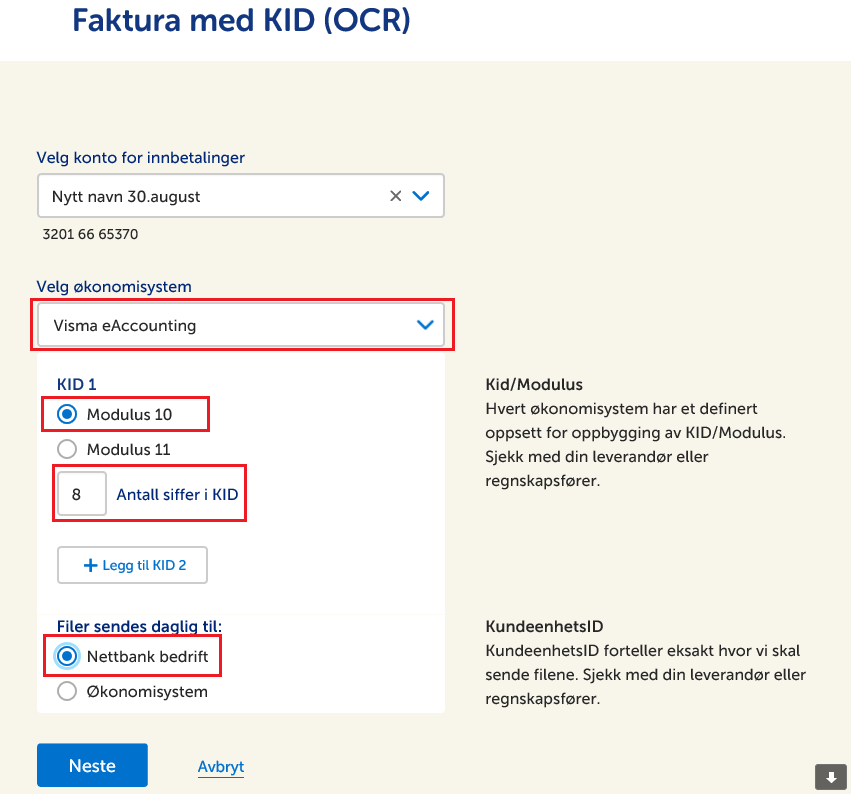This screenshot has height=794, width=851.
Task: Open the økonomisystem chevron next to Visma eAccounting
Action: (425, 324)
